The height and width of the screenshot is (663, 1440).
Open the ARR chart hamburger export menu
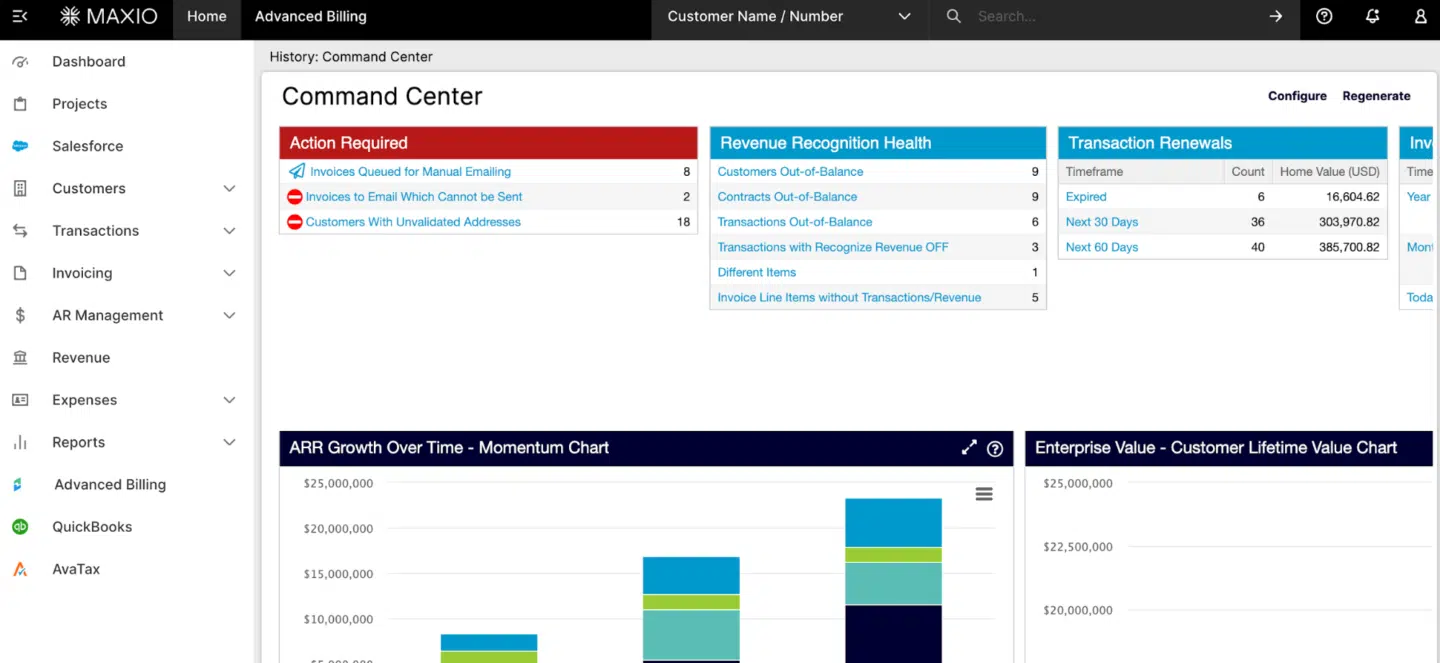tap(984, 494)
